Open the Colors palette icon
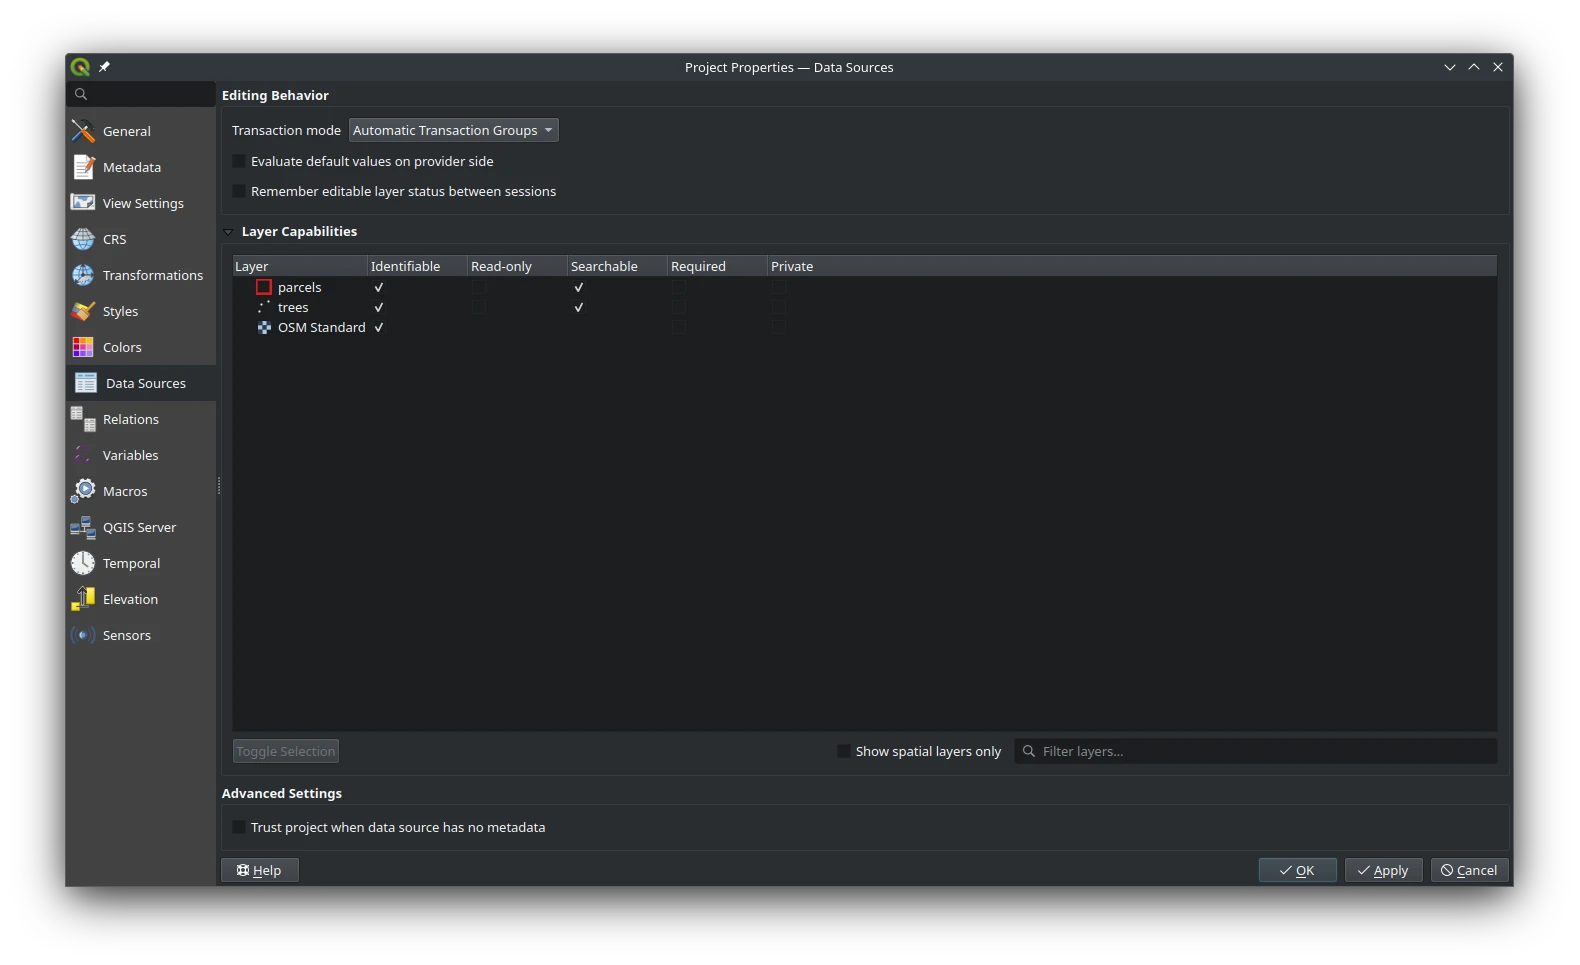Image resolution: width=1580 pixels, height=965 pixels. (83, 347)
